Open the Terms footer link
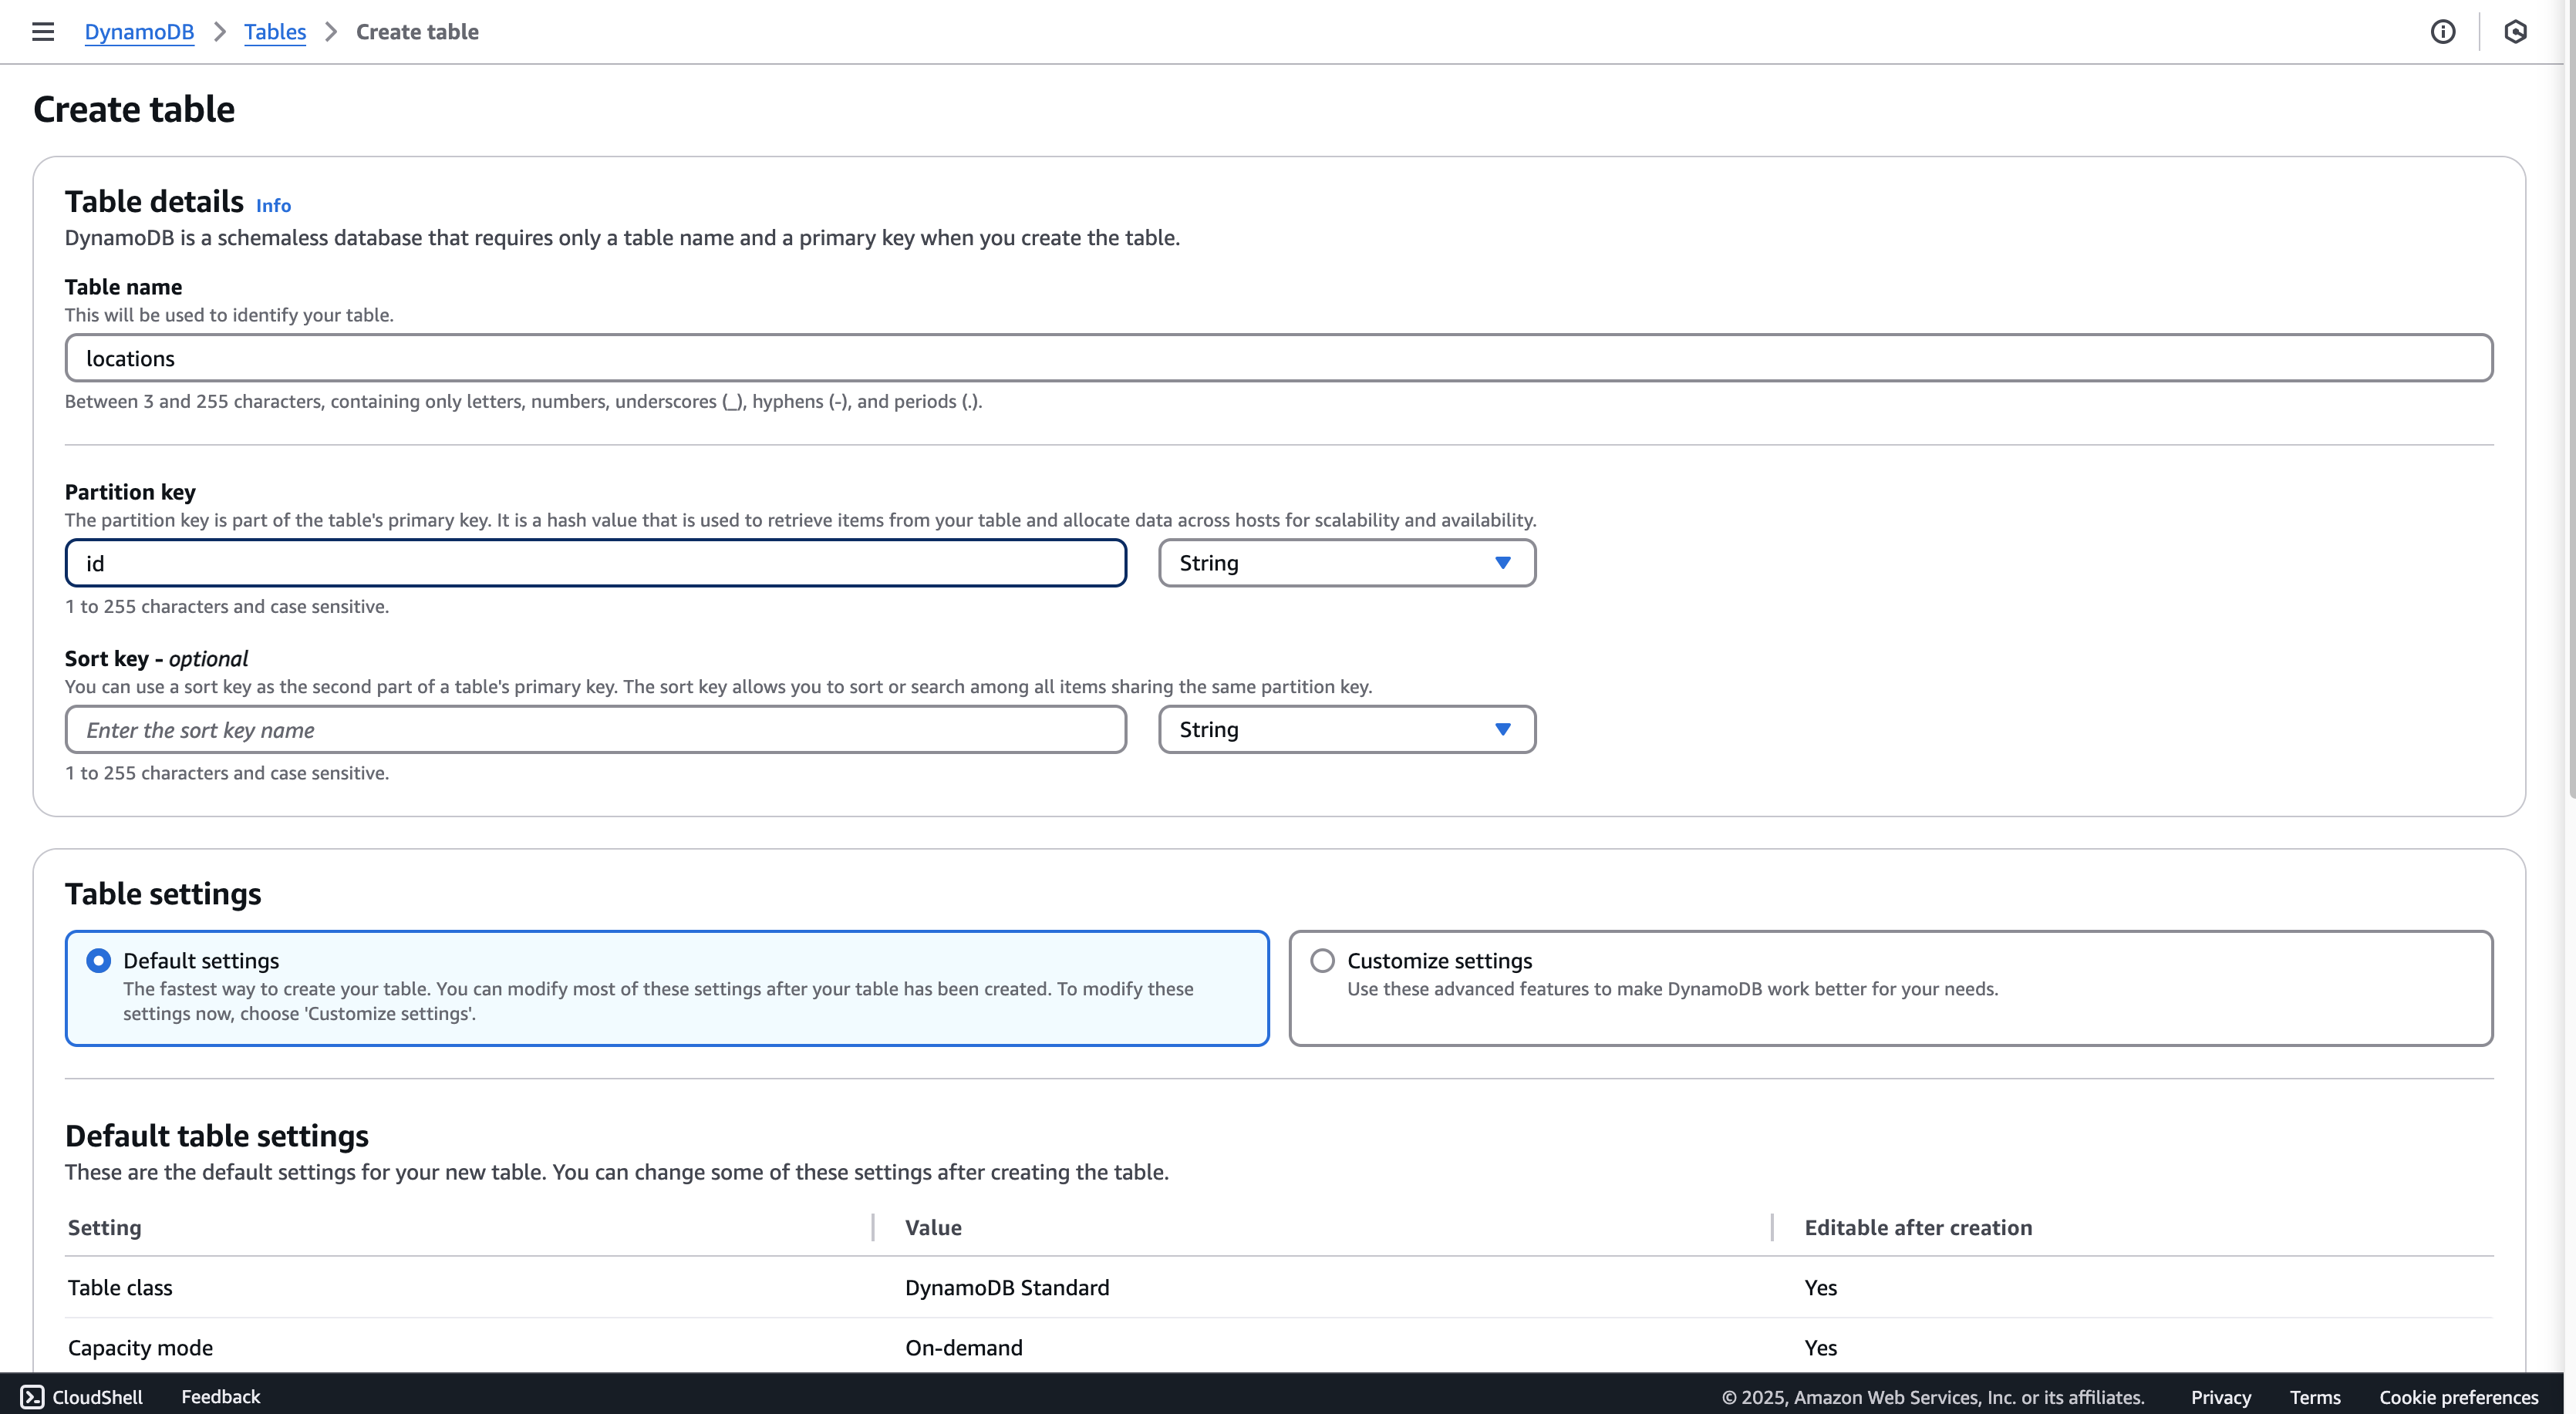Screen dimensions: 2576x1414 pyautogui.click(x=2315, y=1397)
